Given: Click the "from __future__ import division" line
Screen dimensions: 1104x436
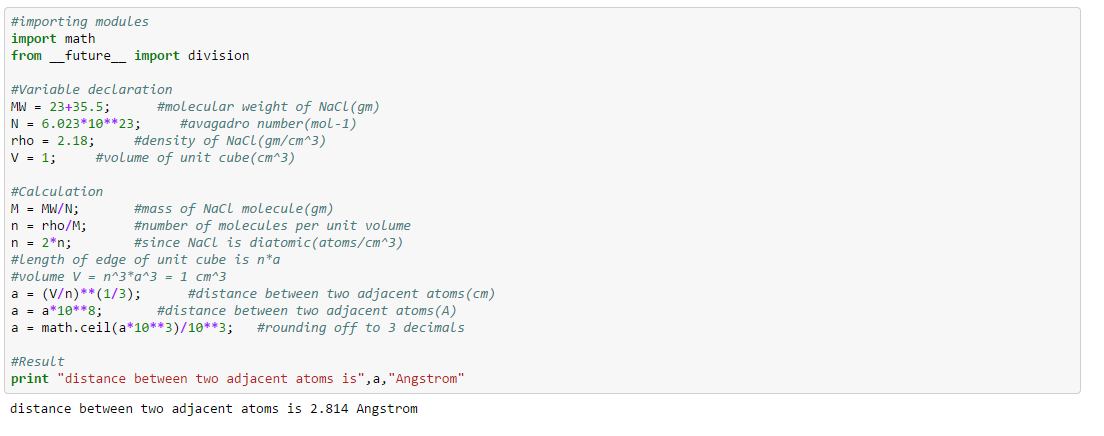Looking at the screenshot, I should tap(130, 55).
